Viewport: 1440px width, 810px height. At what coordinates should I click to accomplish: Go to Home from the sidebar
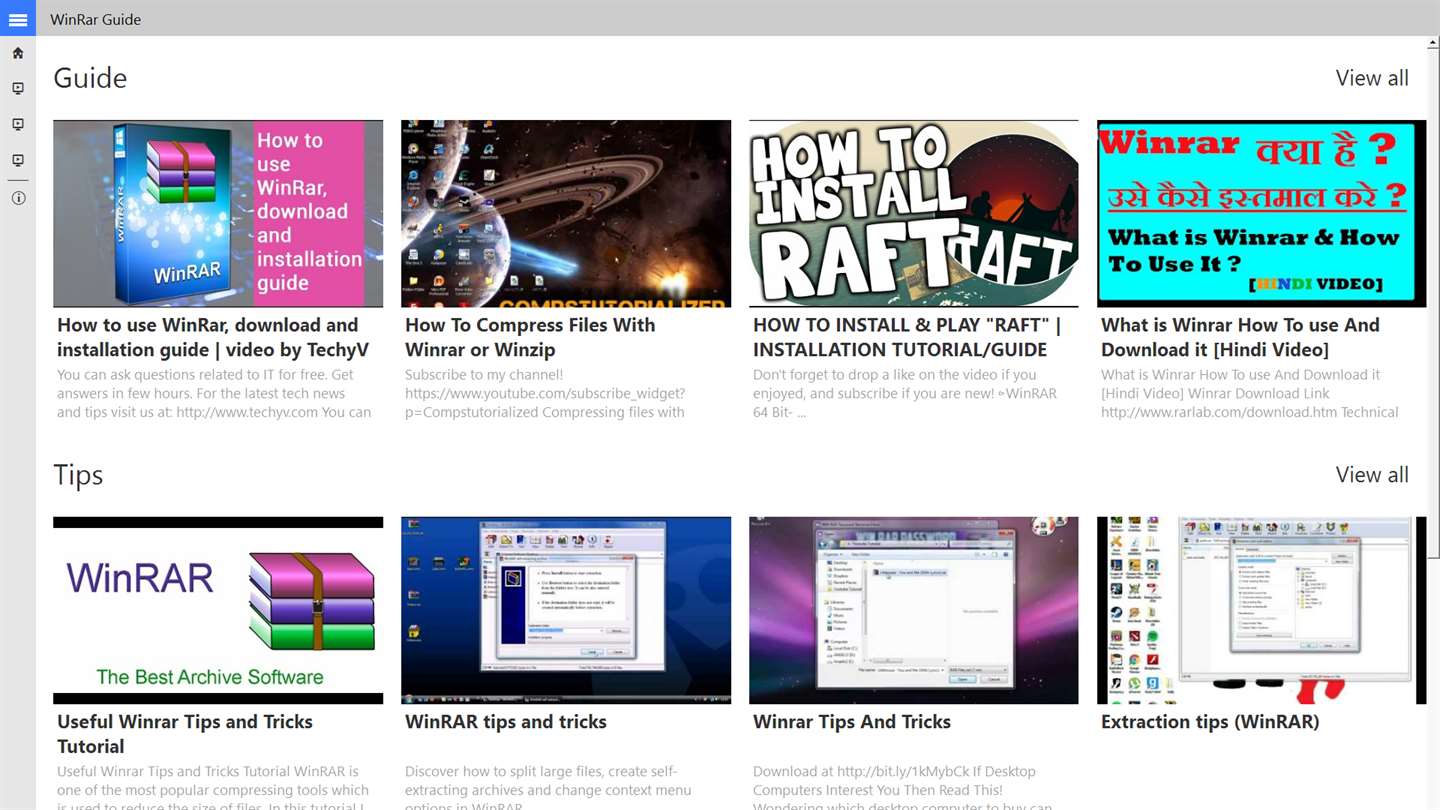[x=18, y=53]
